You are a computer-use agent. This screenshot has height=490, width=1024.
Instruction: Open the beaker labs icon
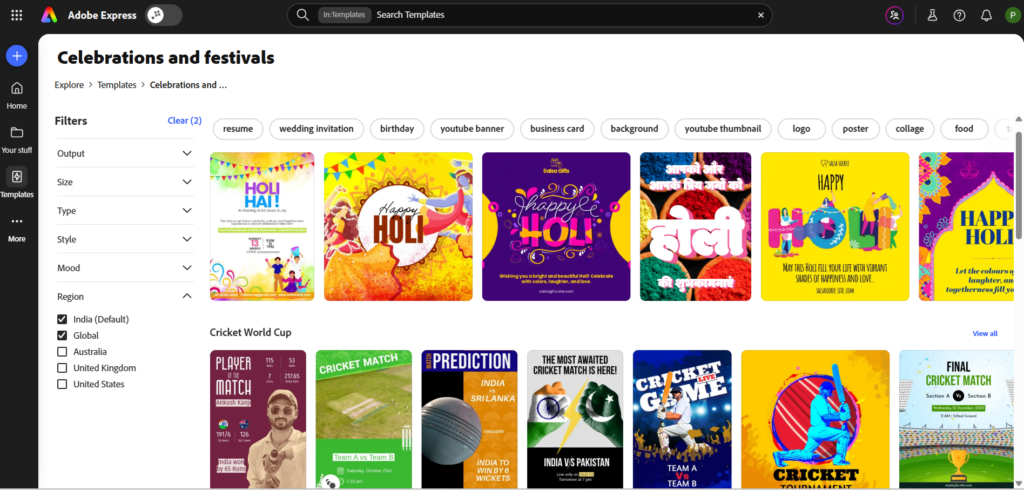(x=932, y=15)
